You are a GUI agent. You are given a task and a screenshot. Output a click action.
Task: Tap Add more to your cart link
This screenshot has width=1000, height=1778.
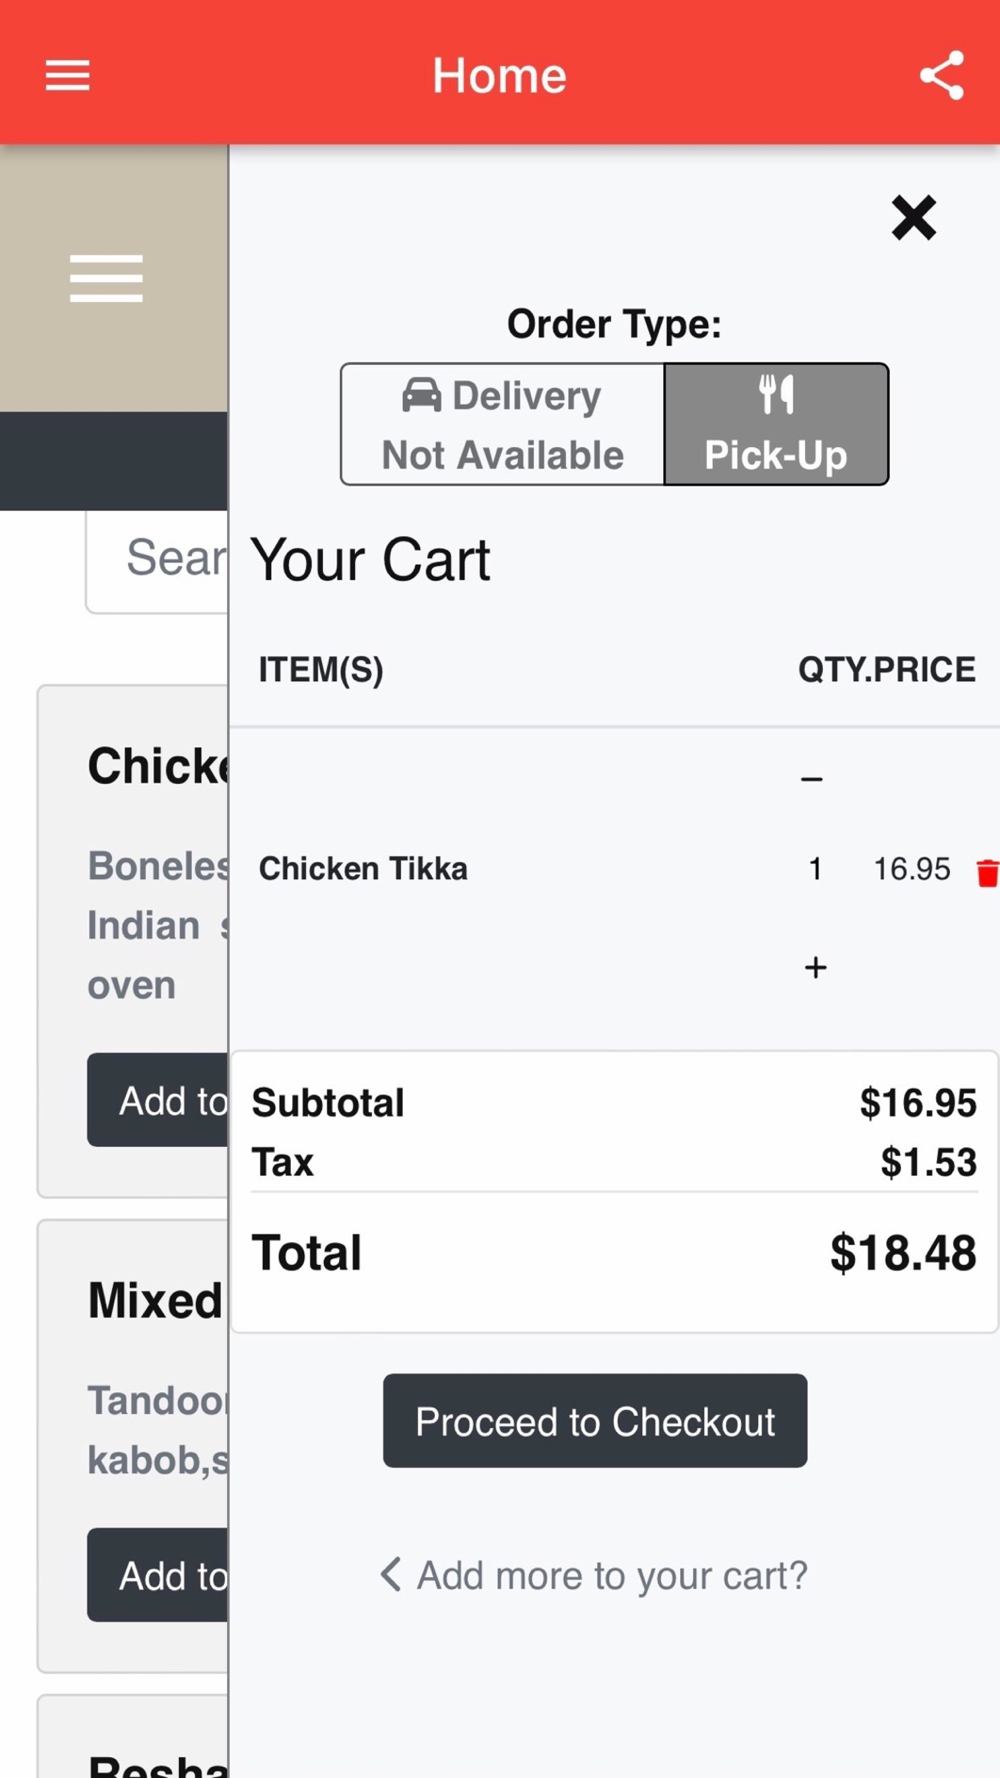coord(612,1575)
